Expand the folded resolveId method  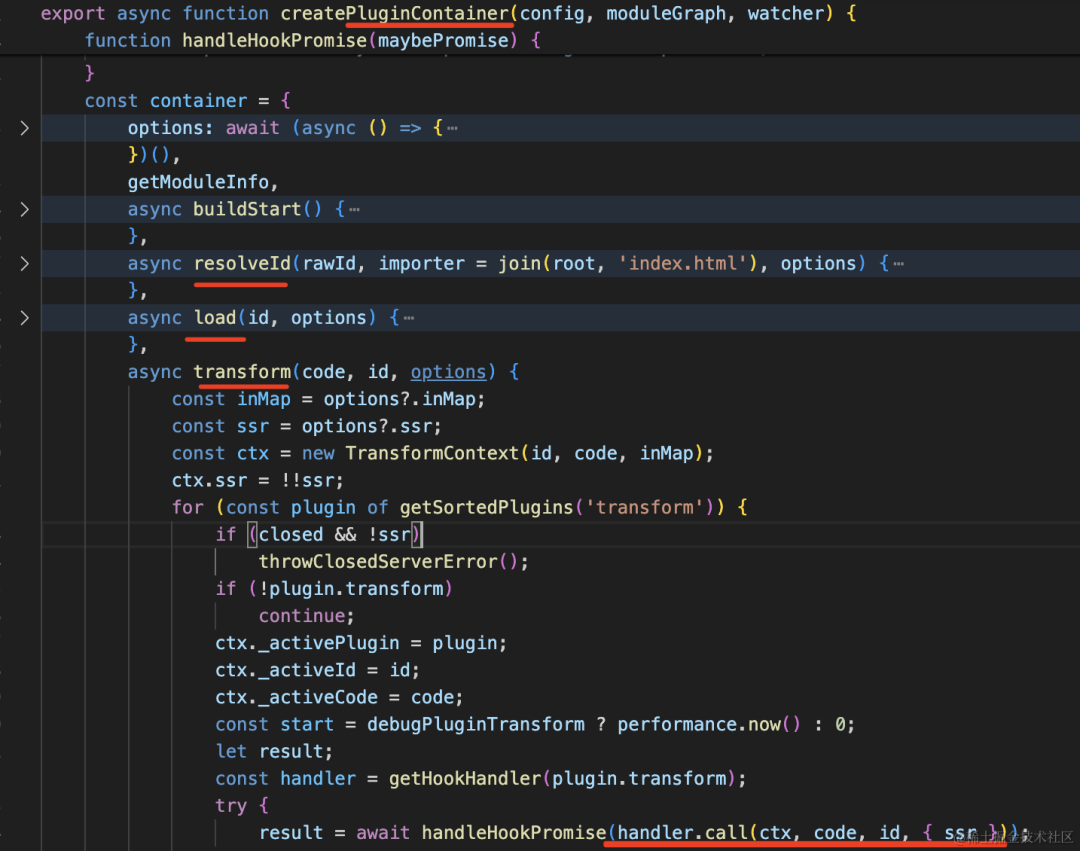25,264
